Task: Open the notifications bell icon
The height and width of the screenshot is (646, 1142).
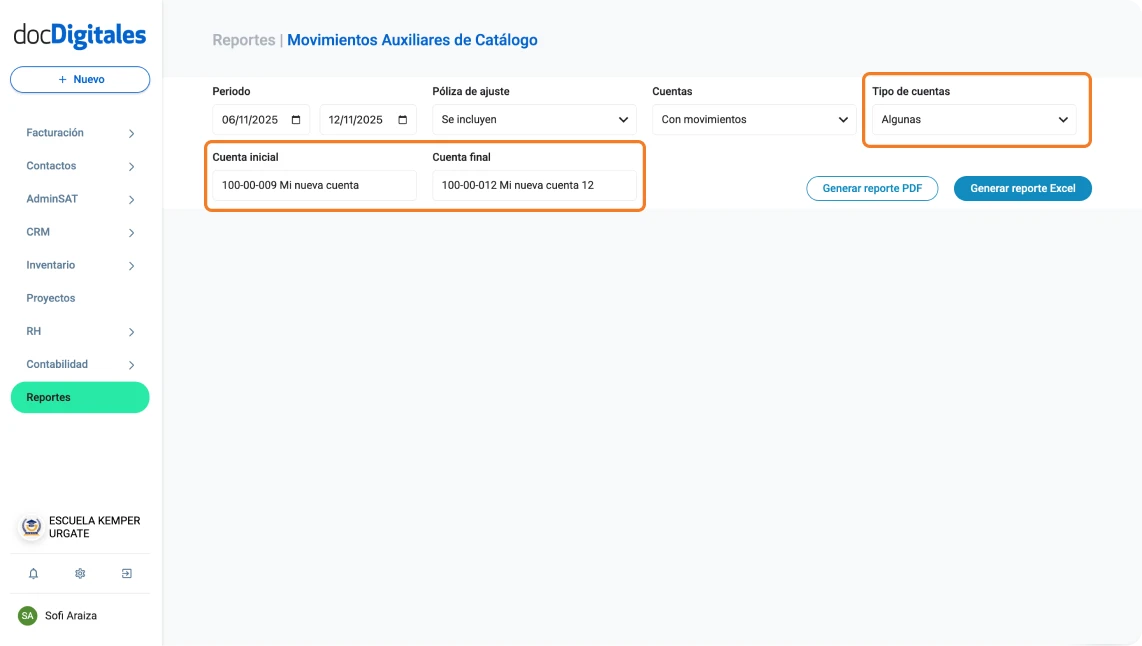Action: (33, 573)
